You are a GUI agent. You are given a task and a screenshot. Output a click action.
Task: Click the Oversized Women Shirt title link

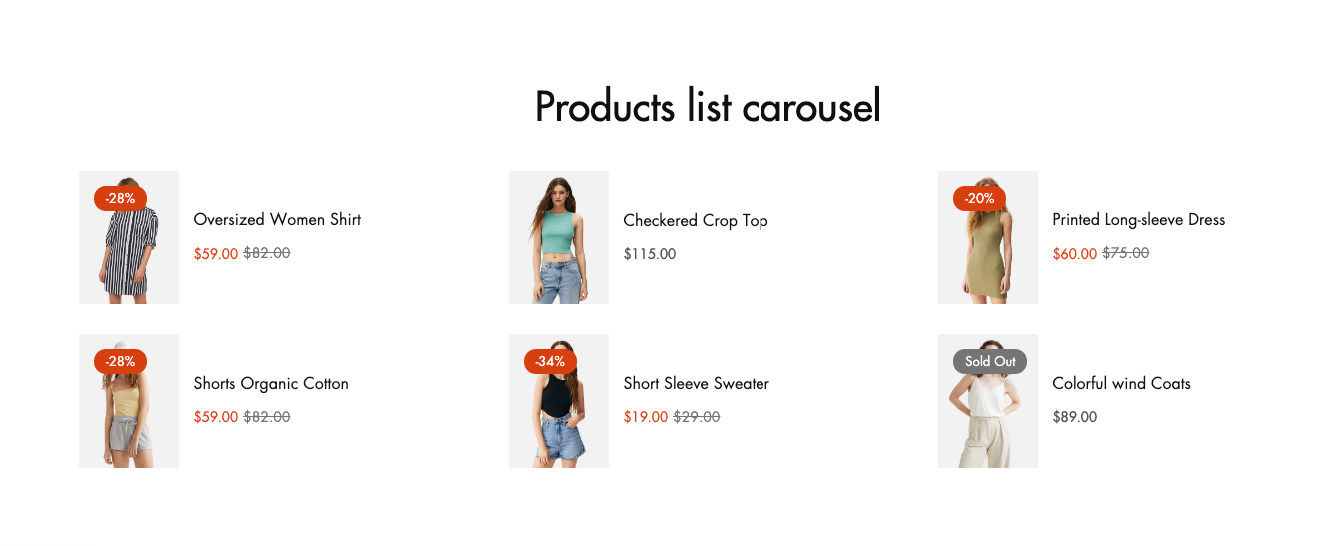point(277,220)
